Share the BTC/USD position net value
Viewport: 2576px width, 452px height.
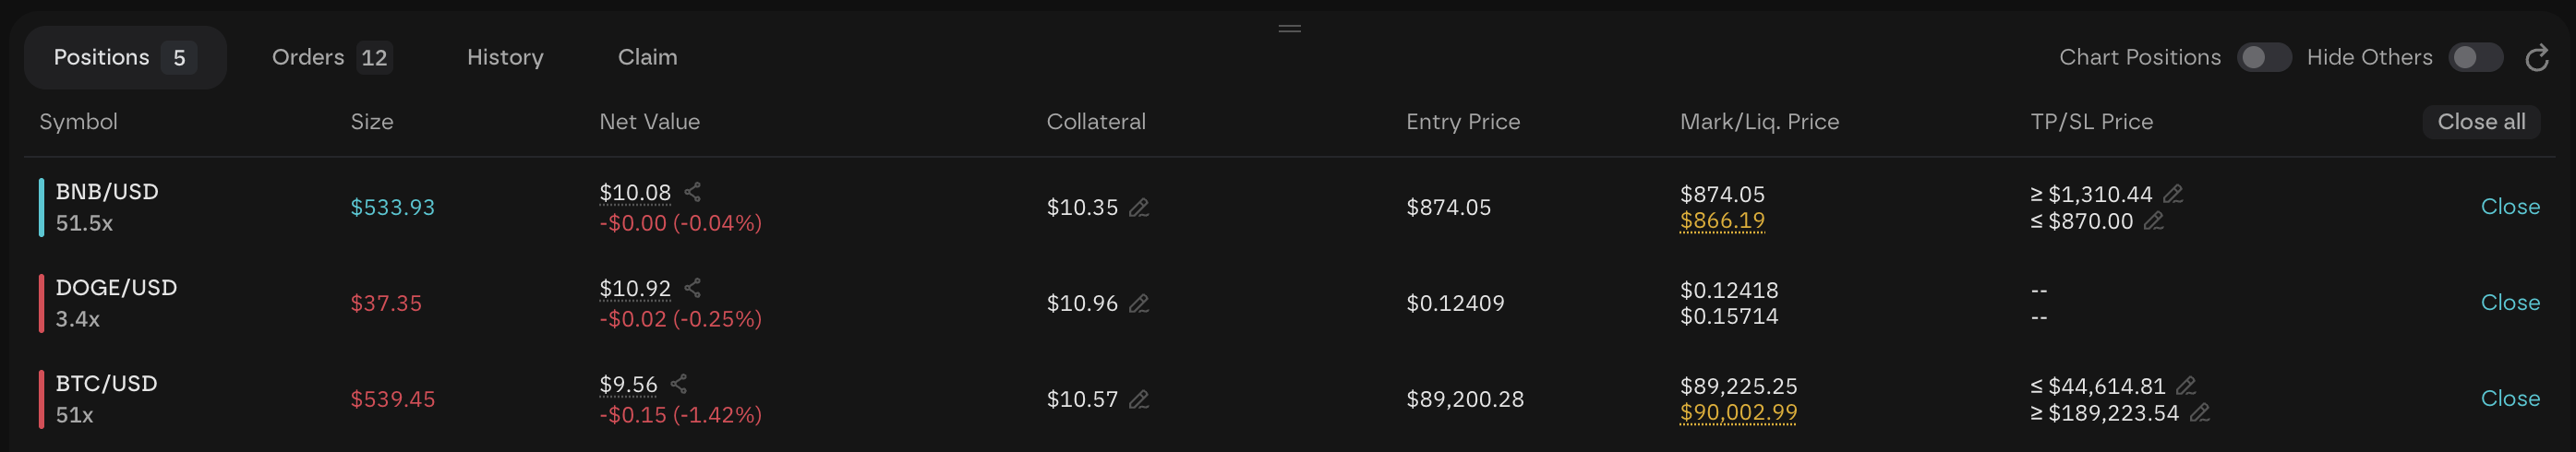tap(679, 384)
